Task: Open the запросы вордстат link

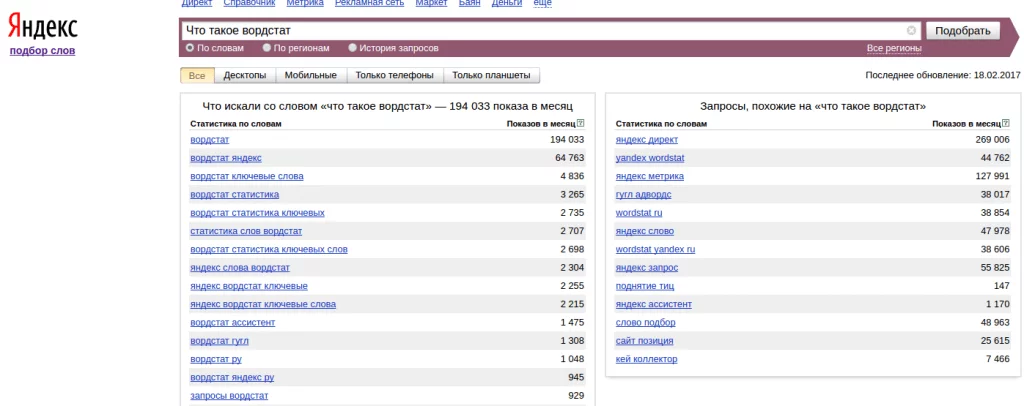Action: click(x=229, y=396)
